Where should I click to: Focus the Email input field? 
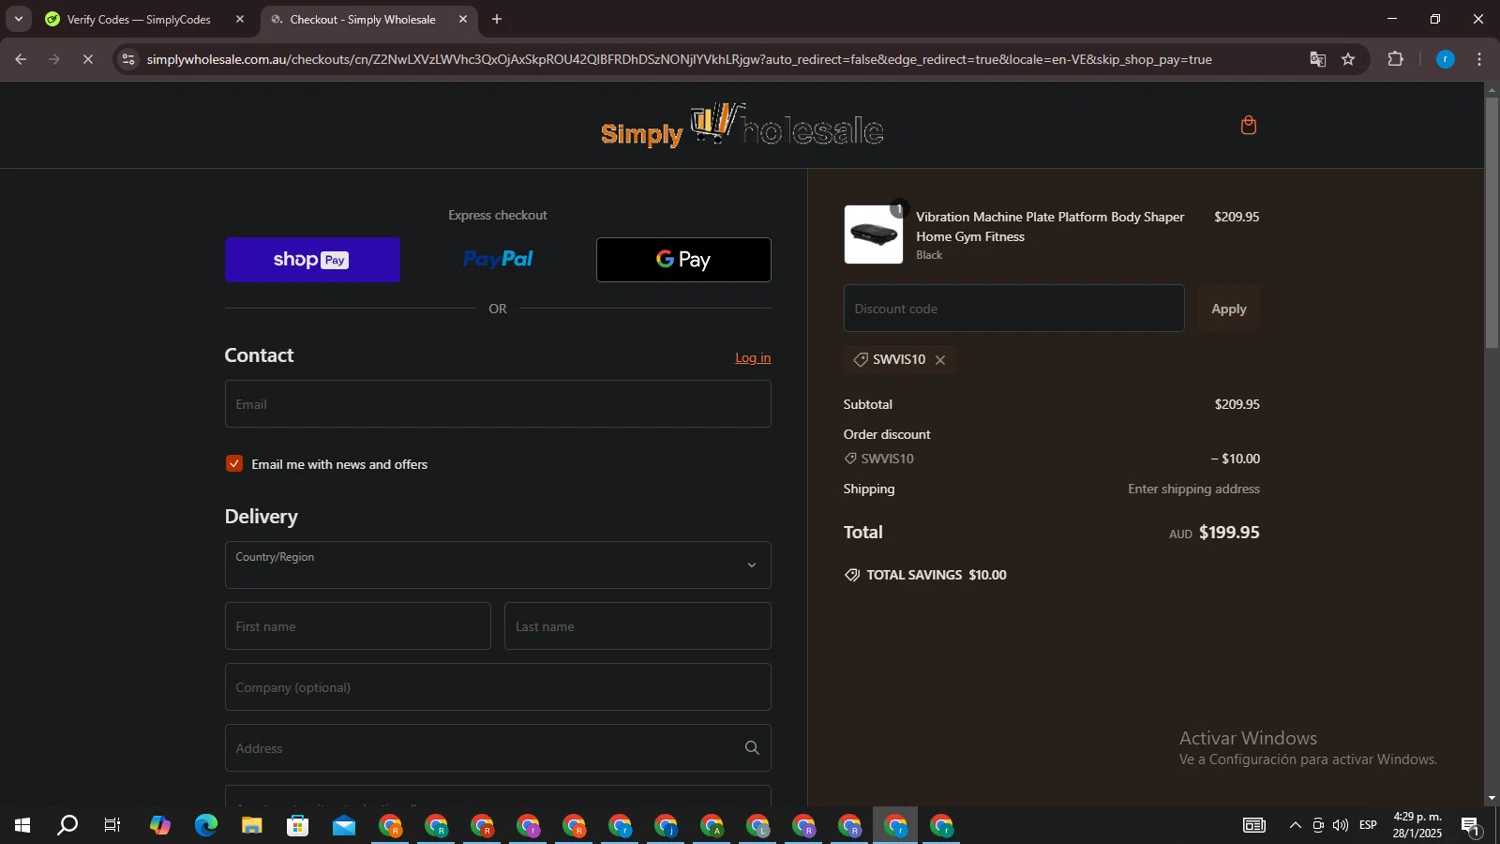(498, 404)
